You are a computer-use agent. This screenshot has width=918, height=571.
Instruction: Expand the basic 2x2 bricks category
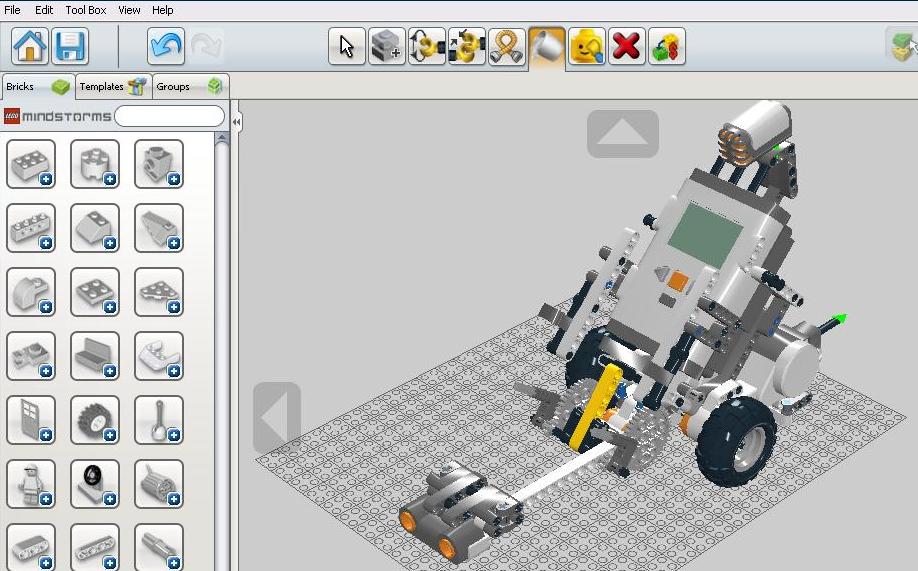point(31,164)
